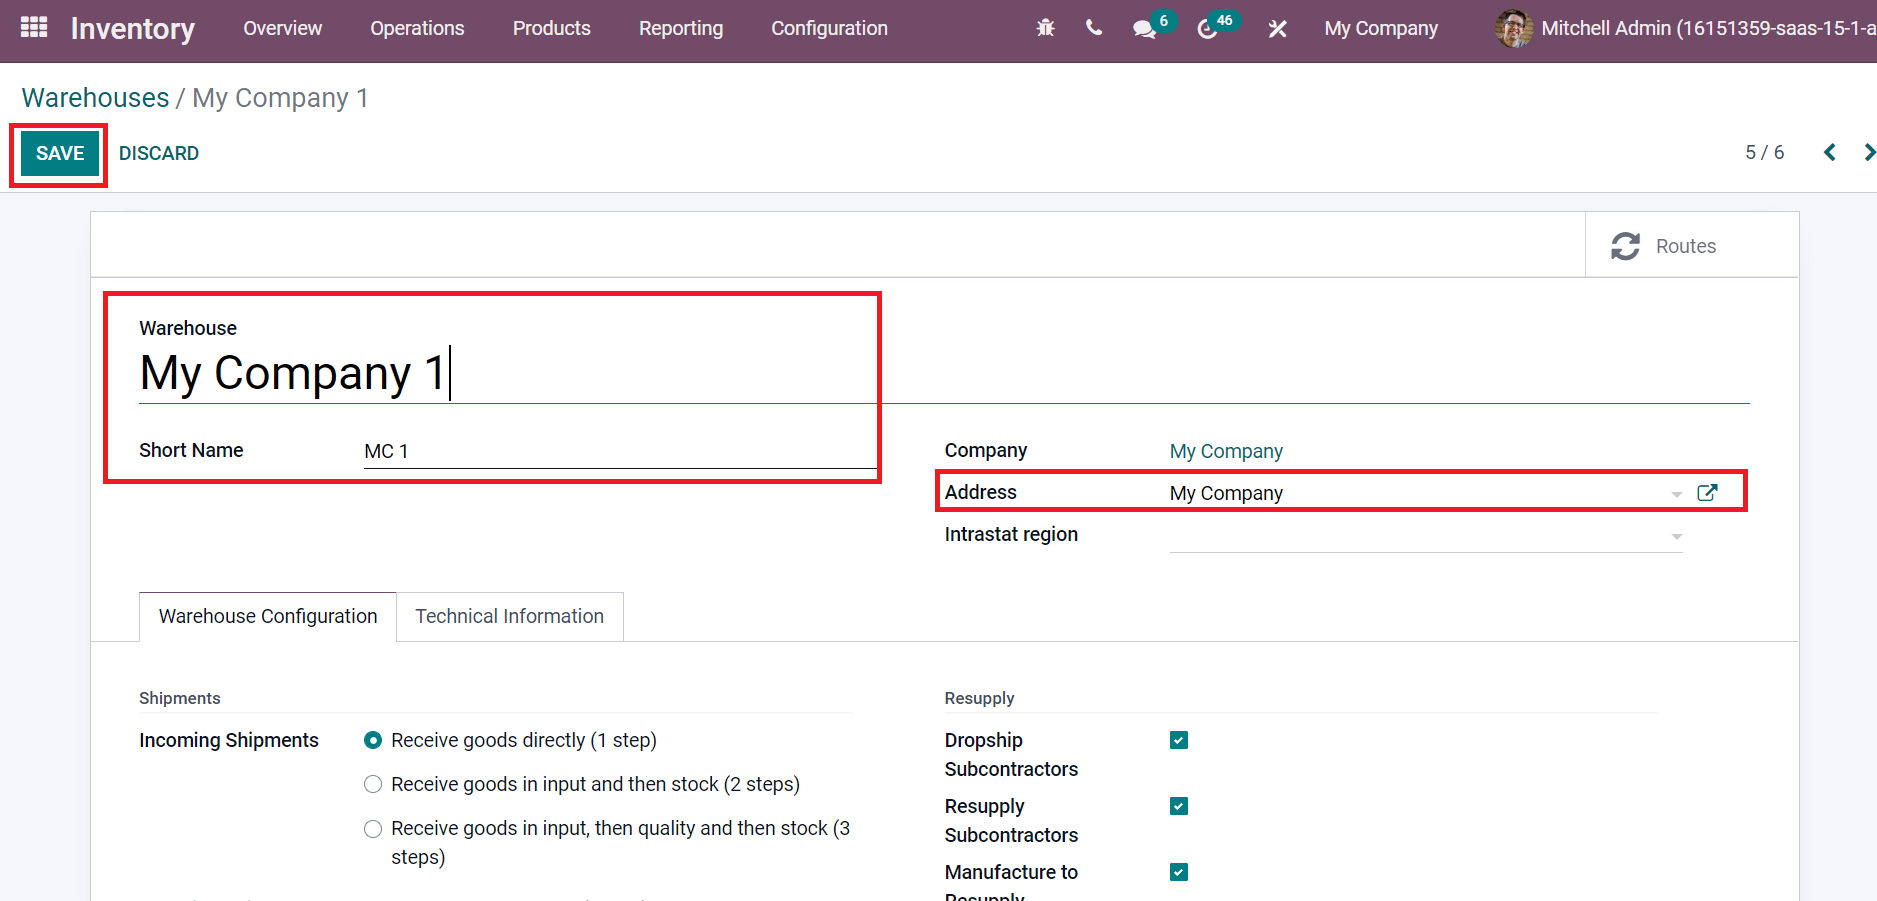Open the conversations chat icon

(1144, 28)
